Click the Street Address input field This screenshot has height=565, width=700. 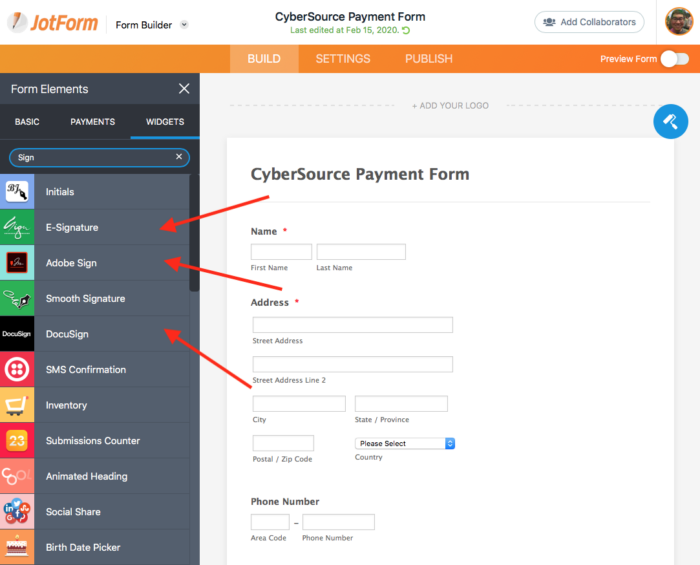352,325
